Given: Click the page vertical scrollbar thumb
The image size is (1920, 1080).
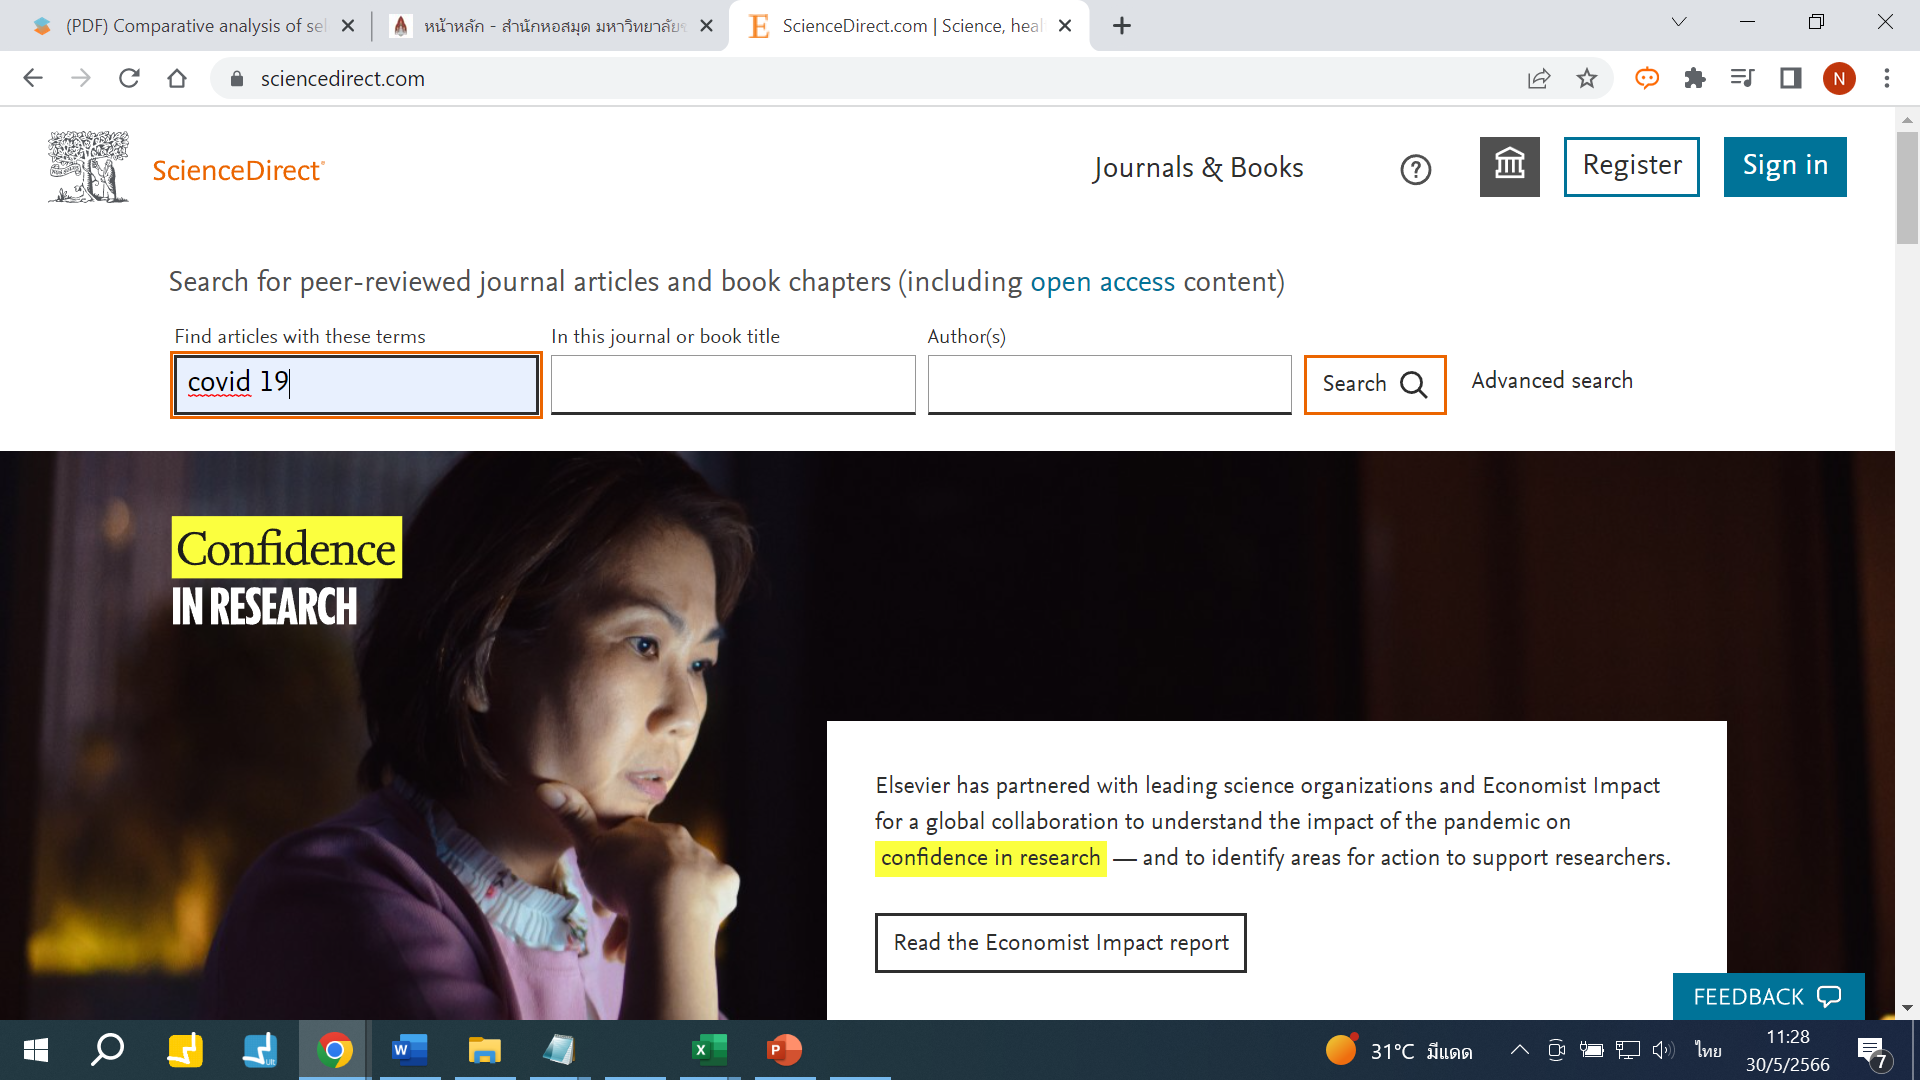Looking at the screenshot, I should coord(1907,186).
